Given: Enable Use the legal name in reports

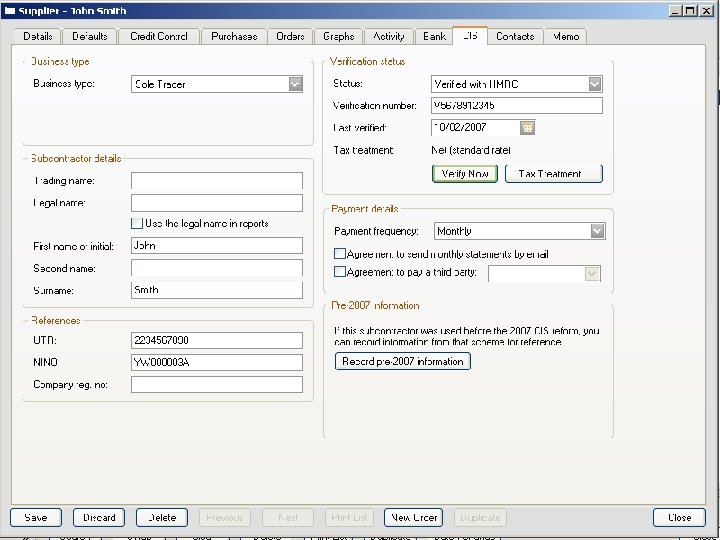Looking at the screenshot, I should (137, 224).
